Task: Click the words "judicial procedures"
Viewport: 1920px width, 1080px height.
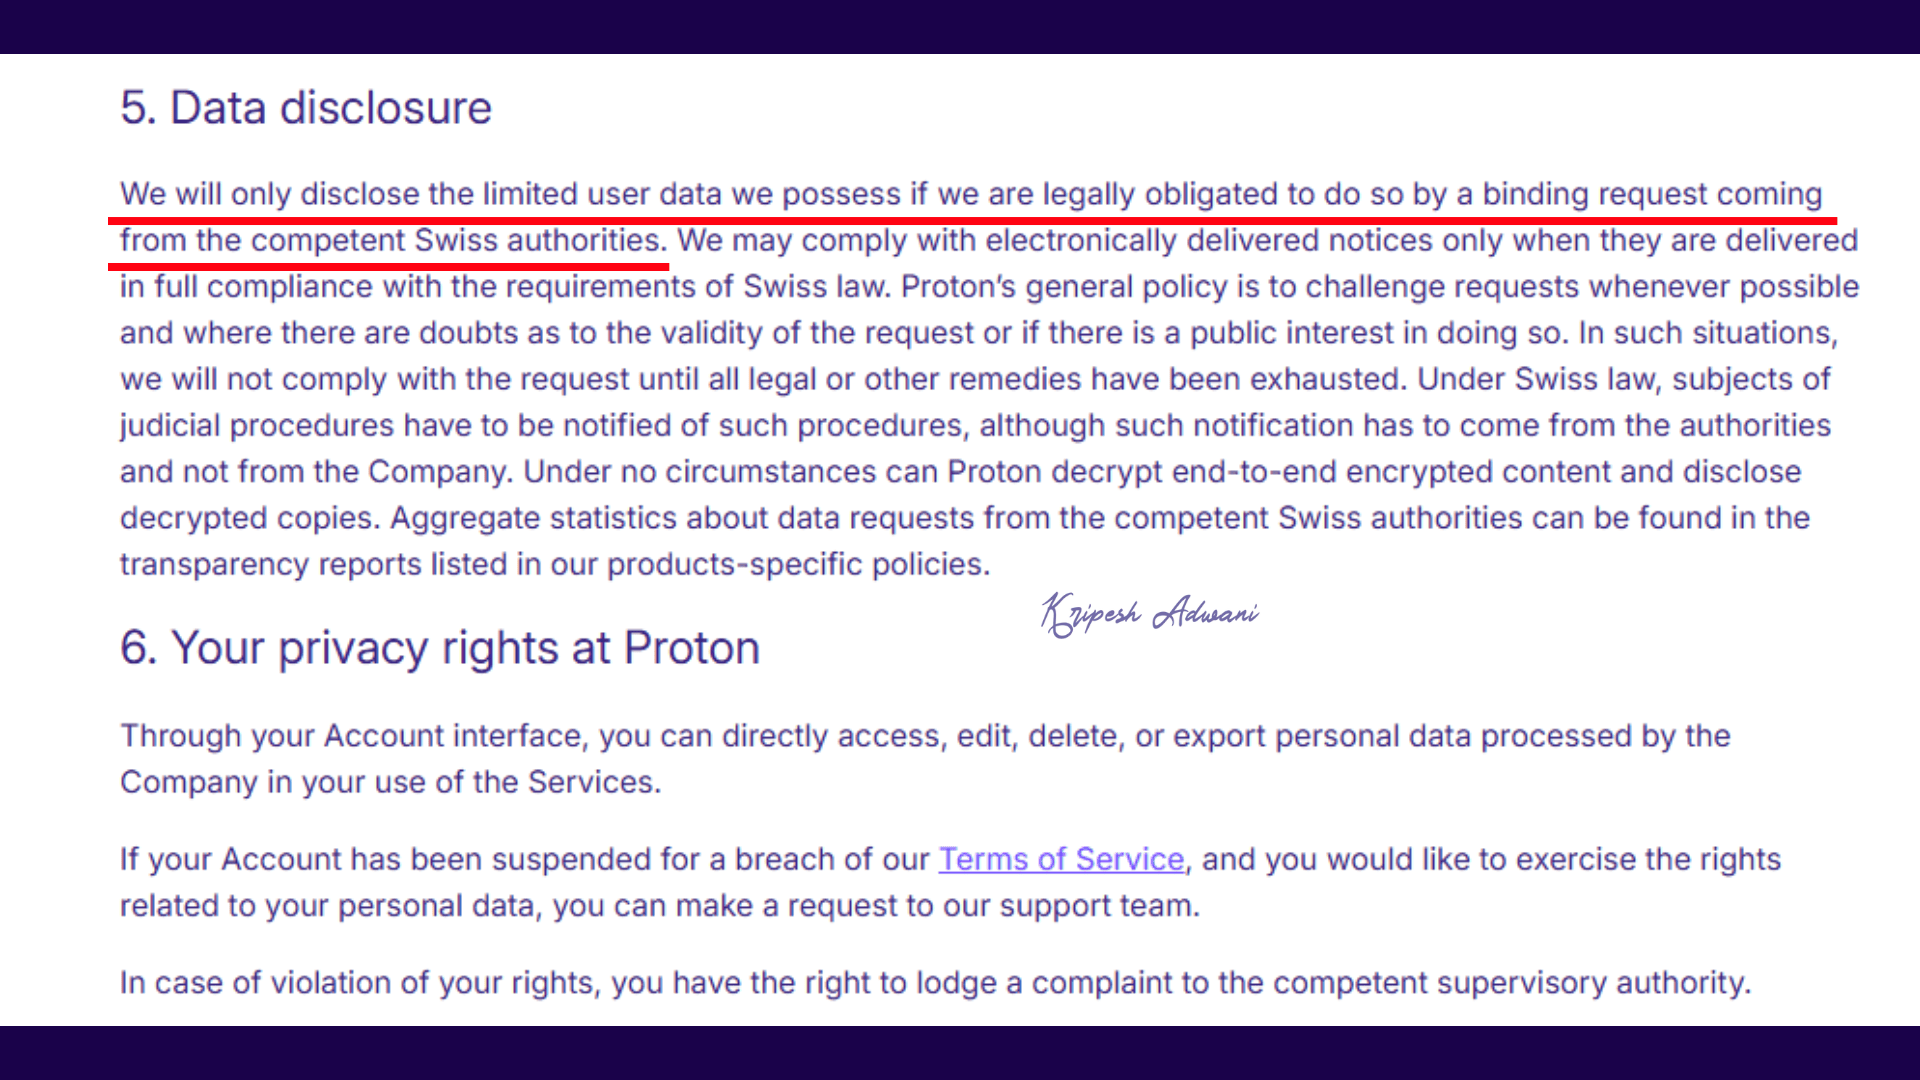Action: (256, 425)
